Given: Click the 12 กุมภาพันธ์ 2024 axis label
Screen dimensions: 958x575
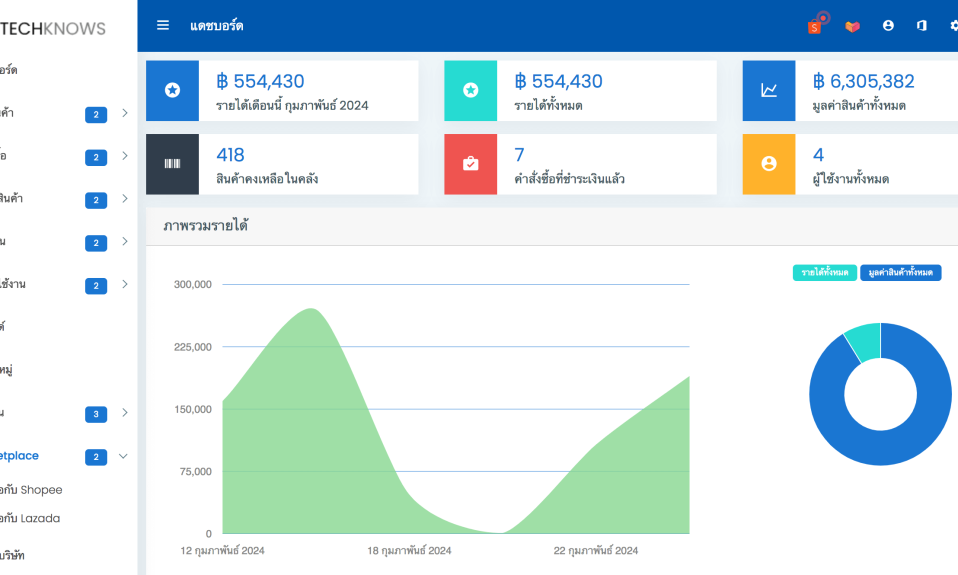Looking at the screenshot, I should tap(222, 551).
